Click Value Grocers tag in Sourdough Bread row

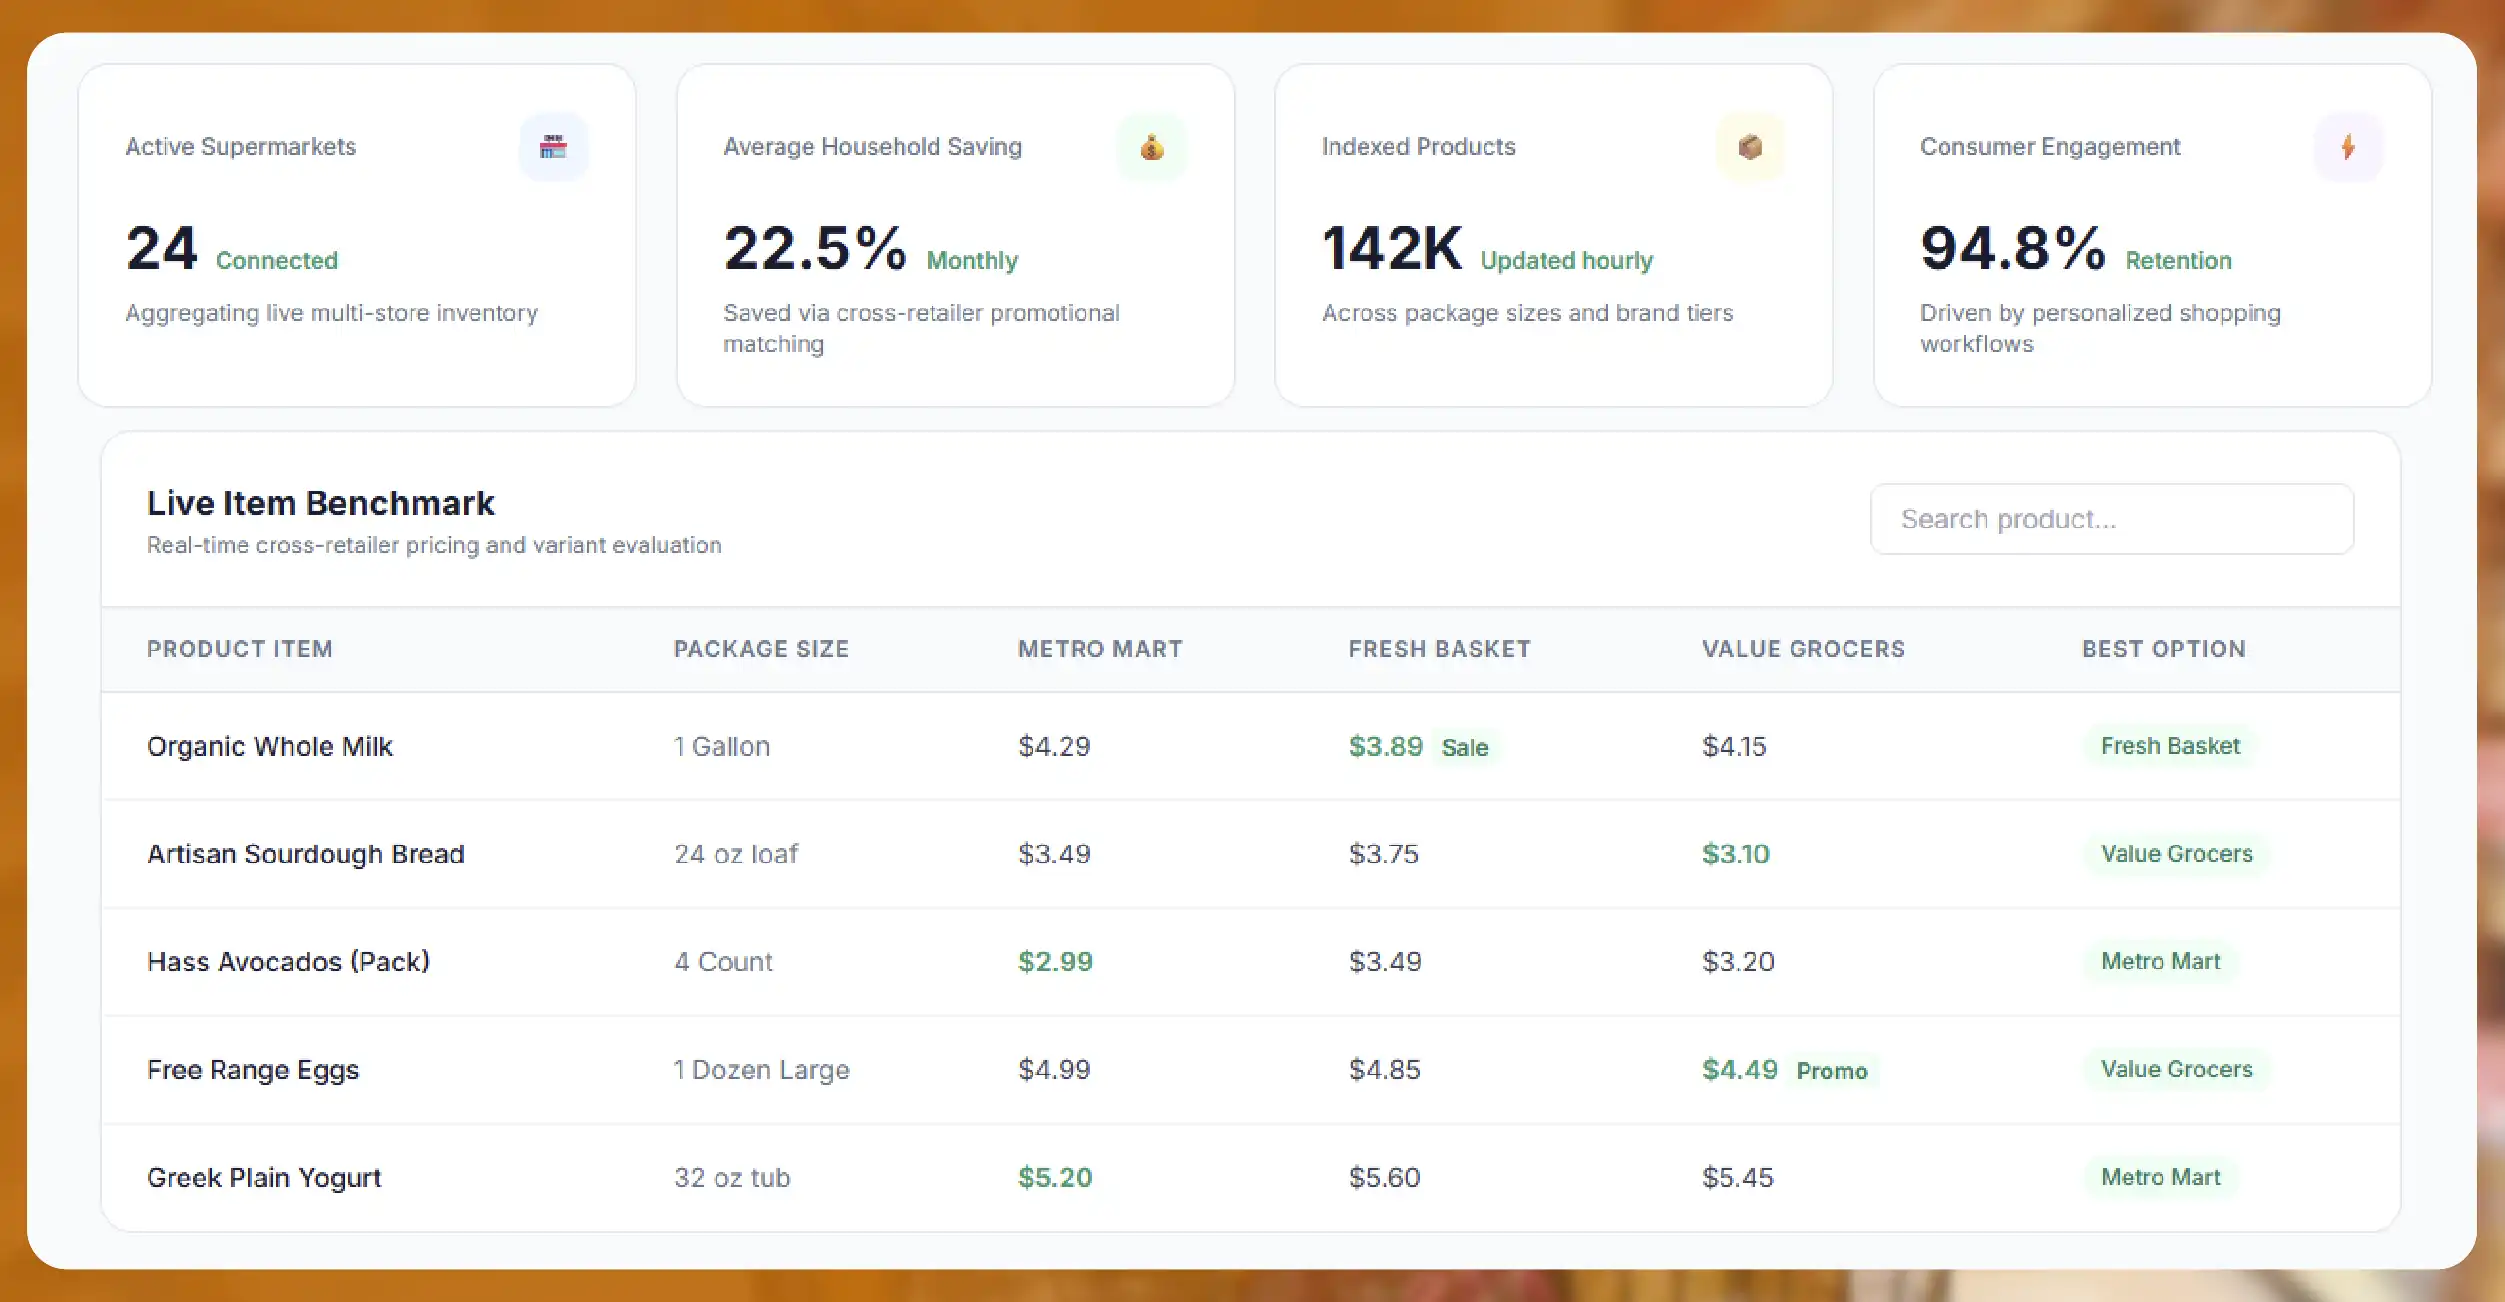(x=2176, y=854)
